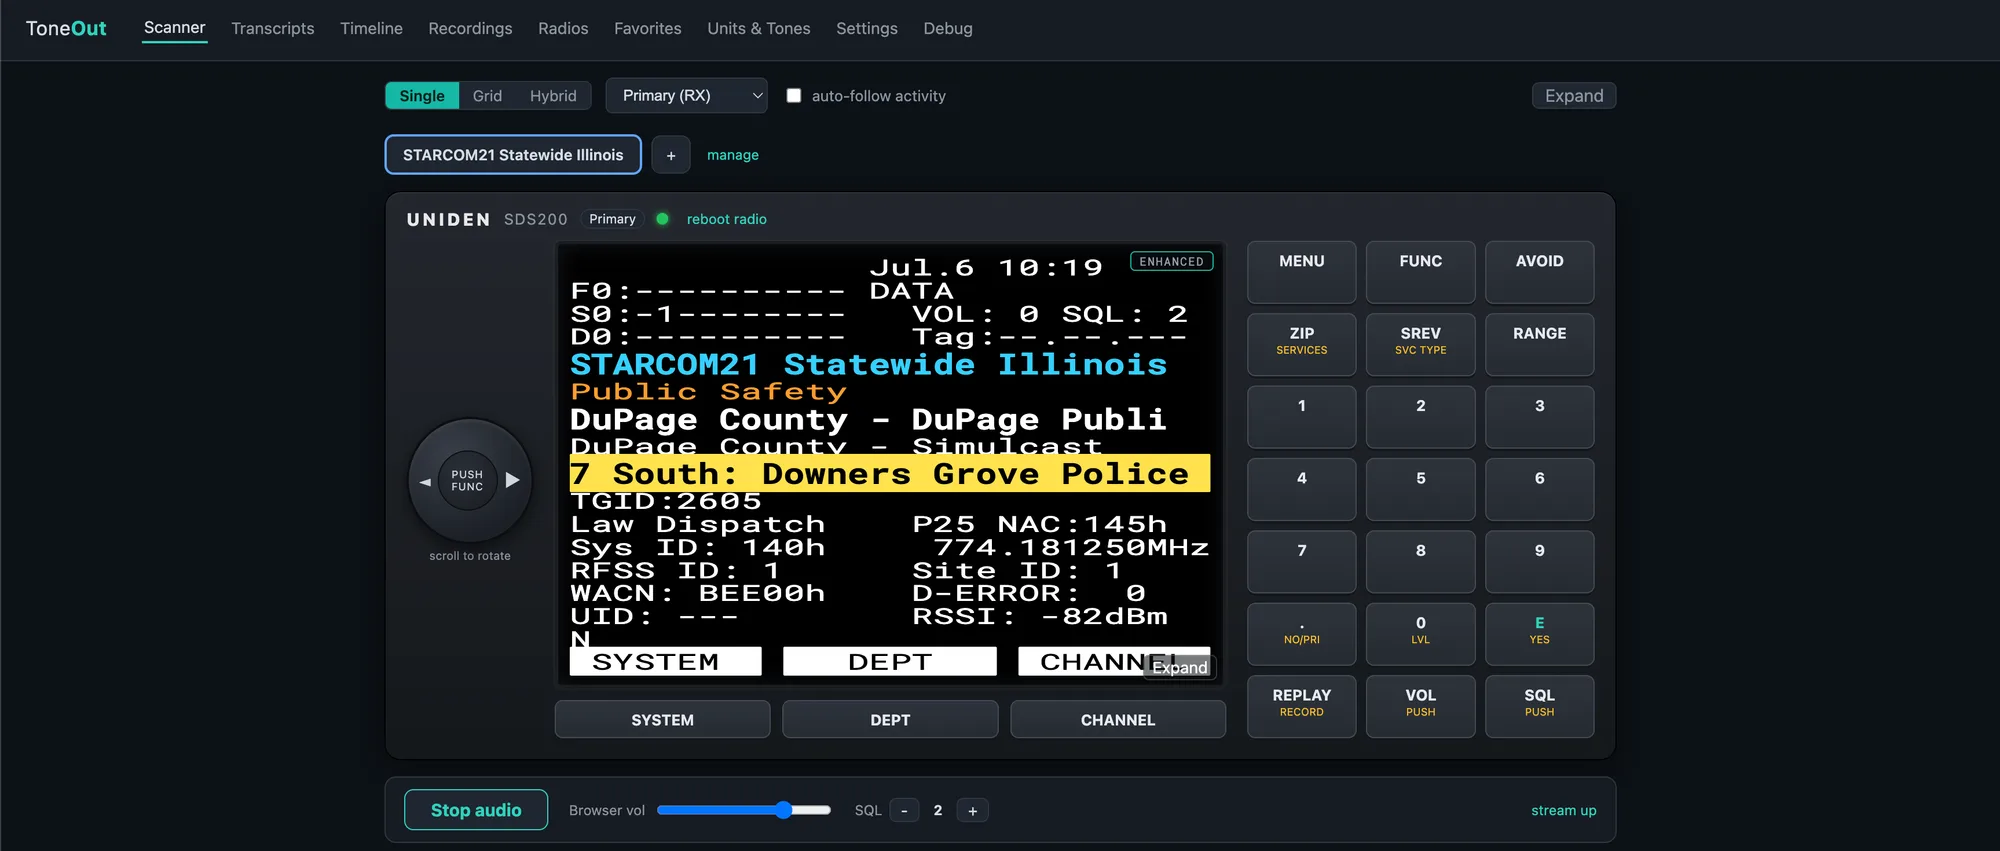Click highlighted Downers Grove Police line
This screenshot has width=2000, height=851.
(890, 474)
